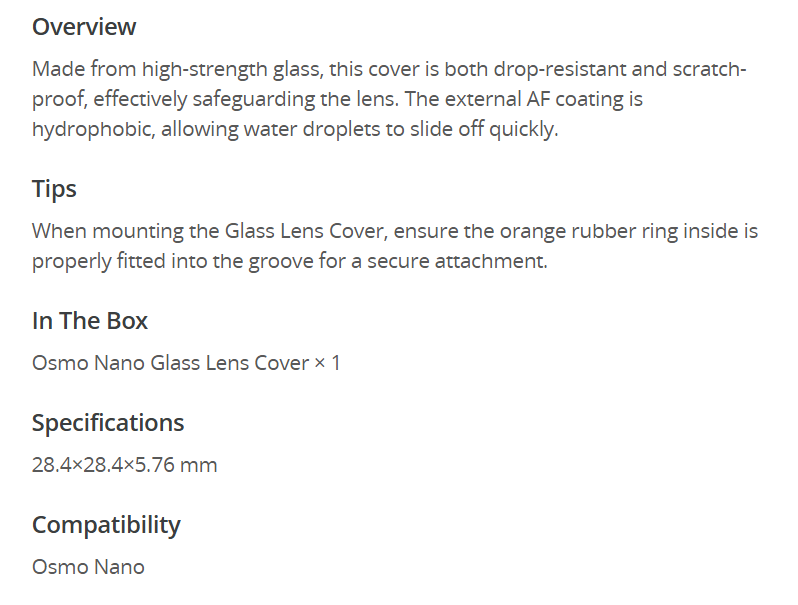
Task: Click the Tips section heading
Action: coord(54,189)
